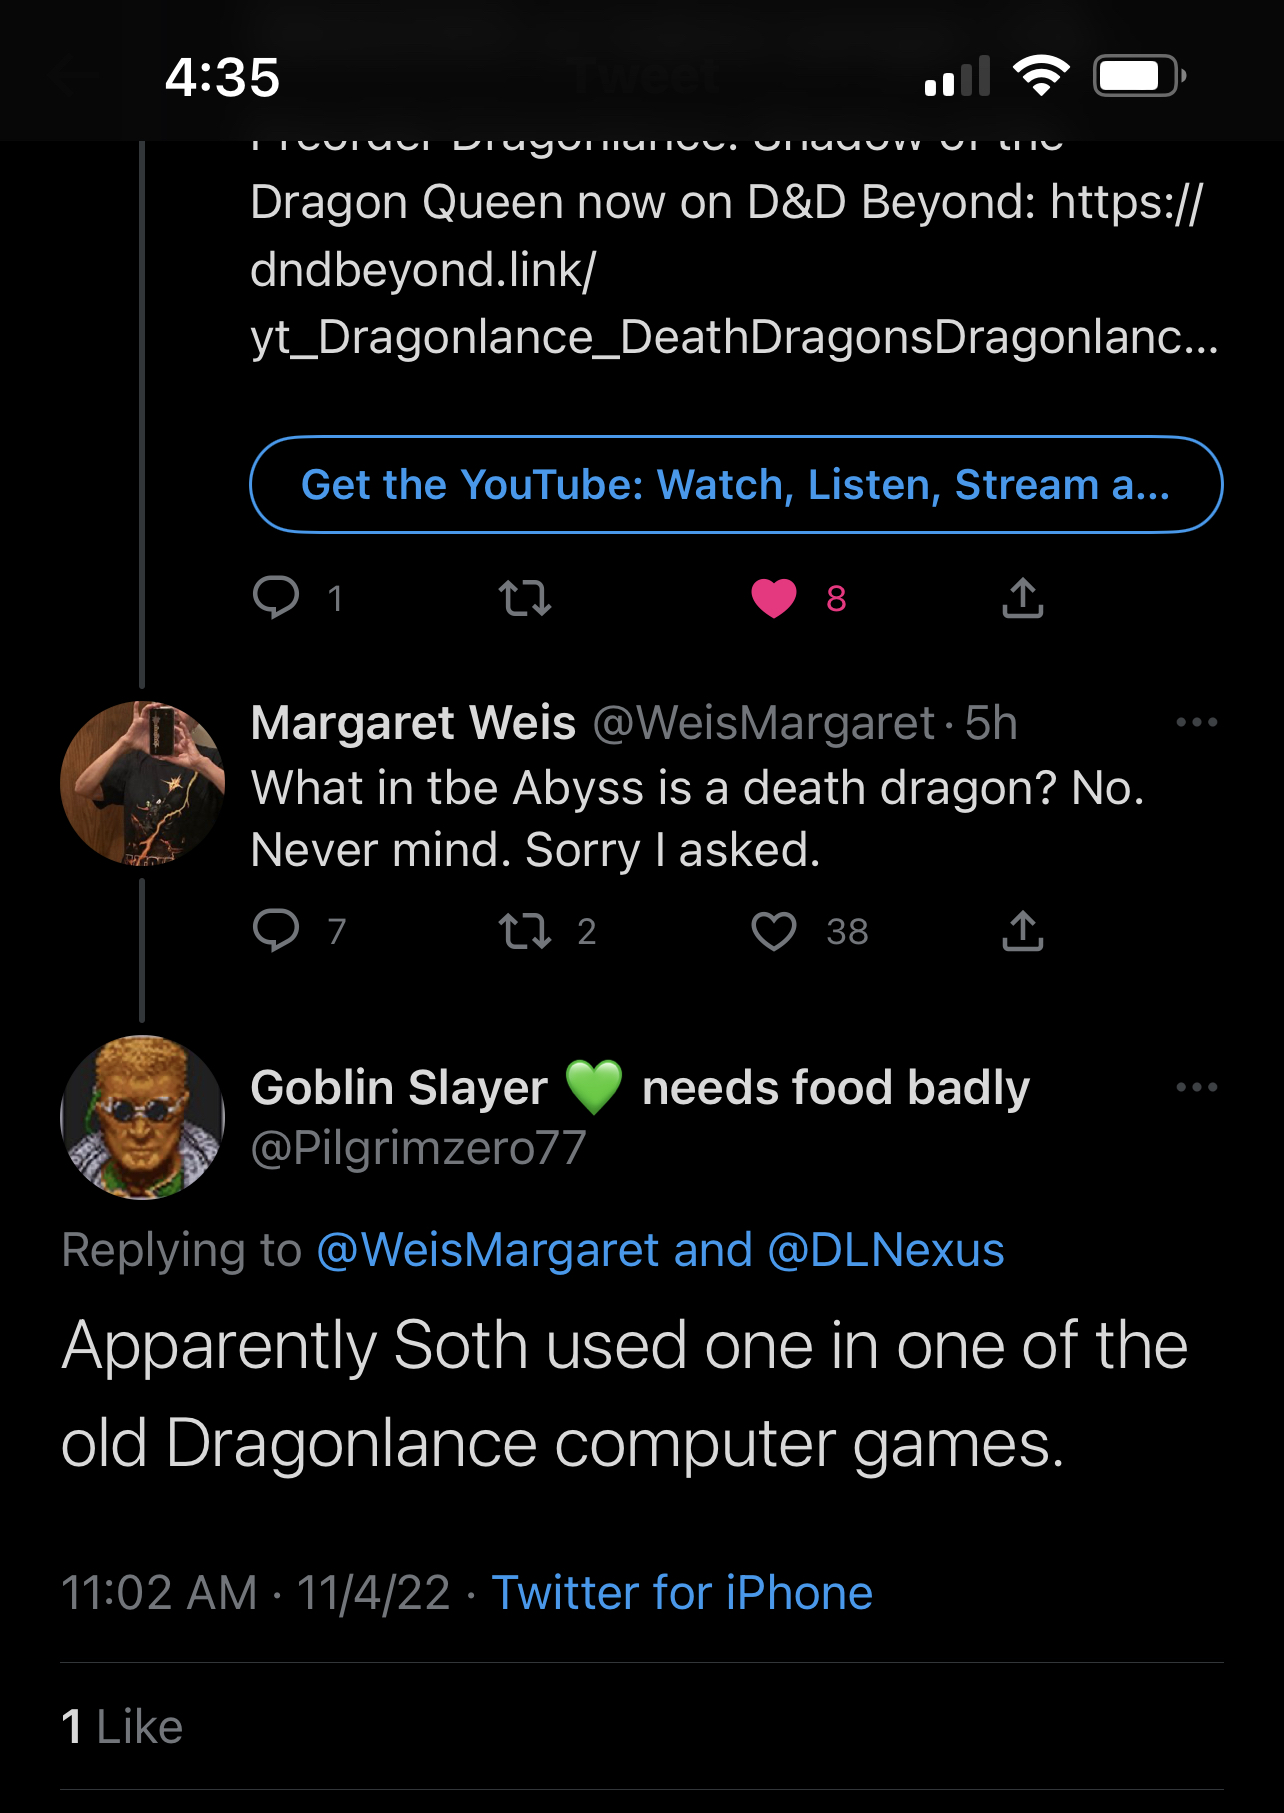Retweet the D&D Beyond preorder tweet
Viewport: 1284px width, 1813px height.
pos(525,598)
